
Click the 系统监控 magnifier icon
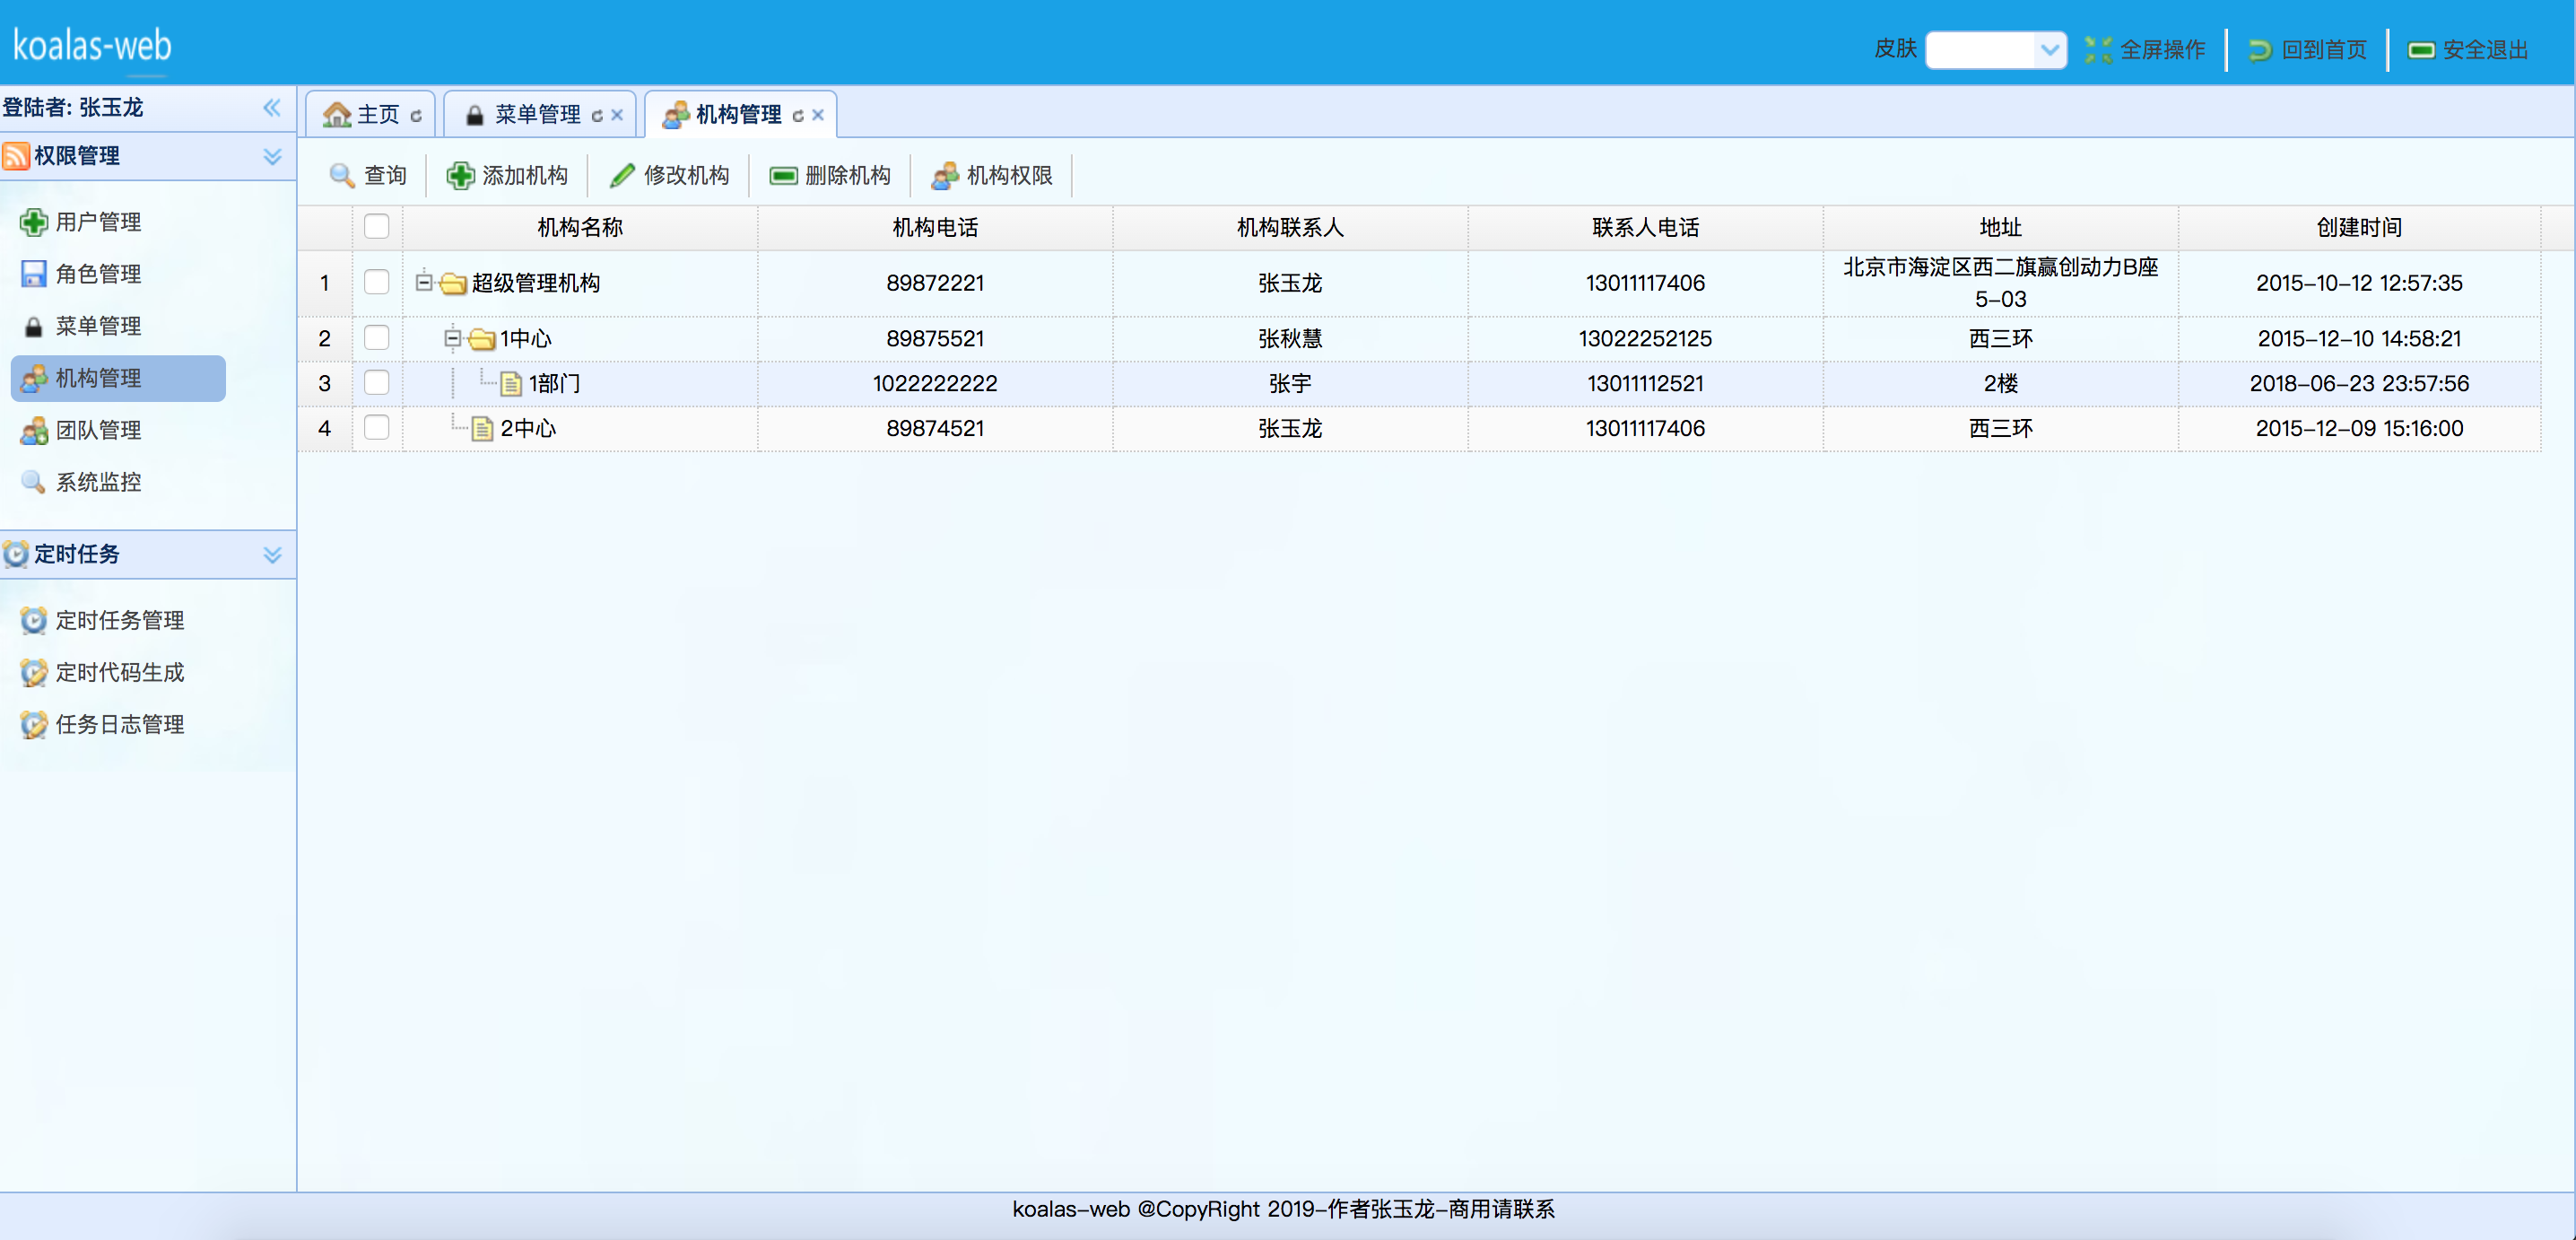click(34, 482)
